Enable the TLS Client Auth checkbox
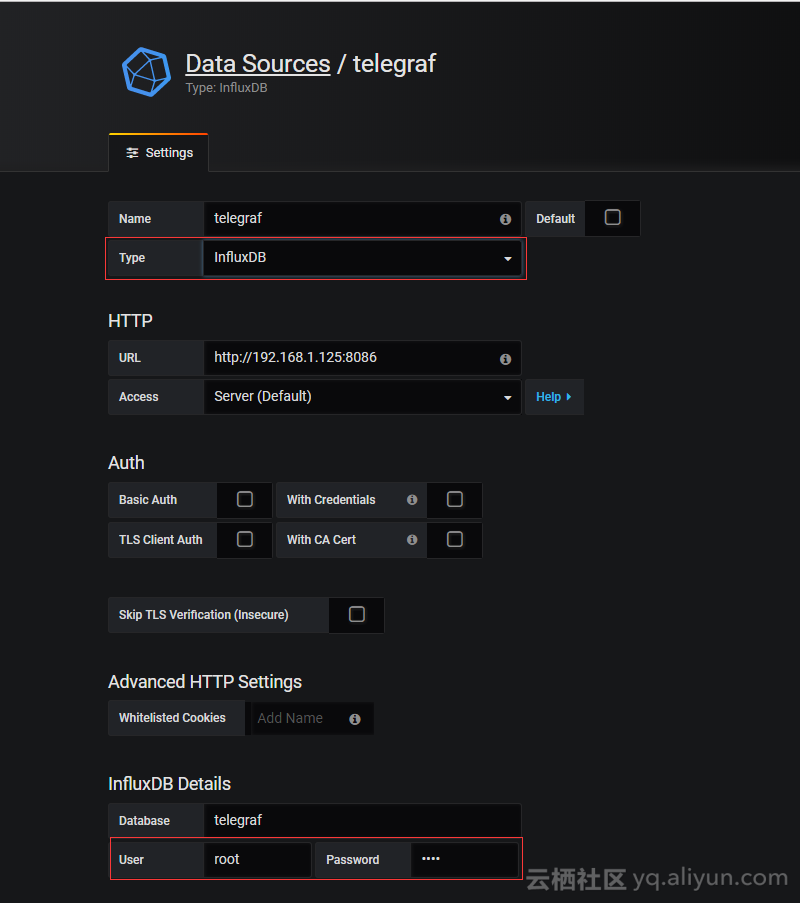Image resolution: width=800 pixels, height=903 pixels. [x=245, y=539]
